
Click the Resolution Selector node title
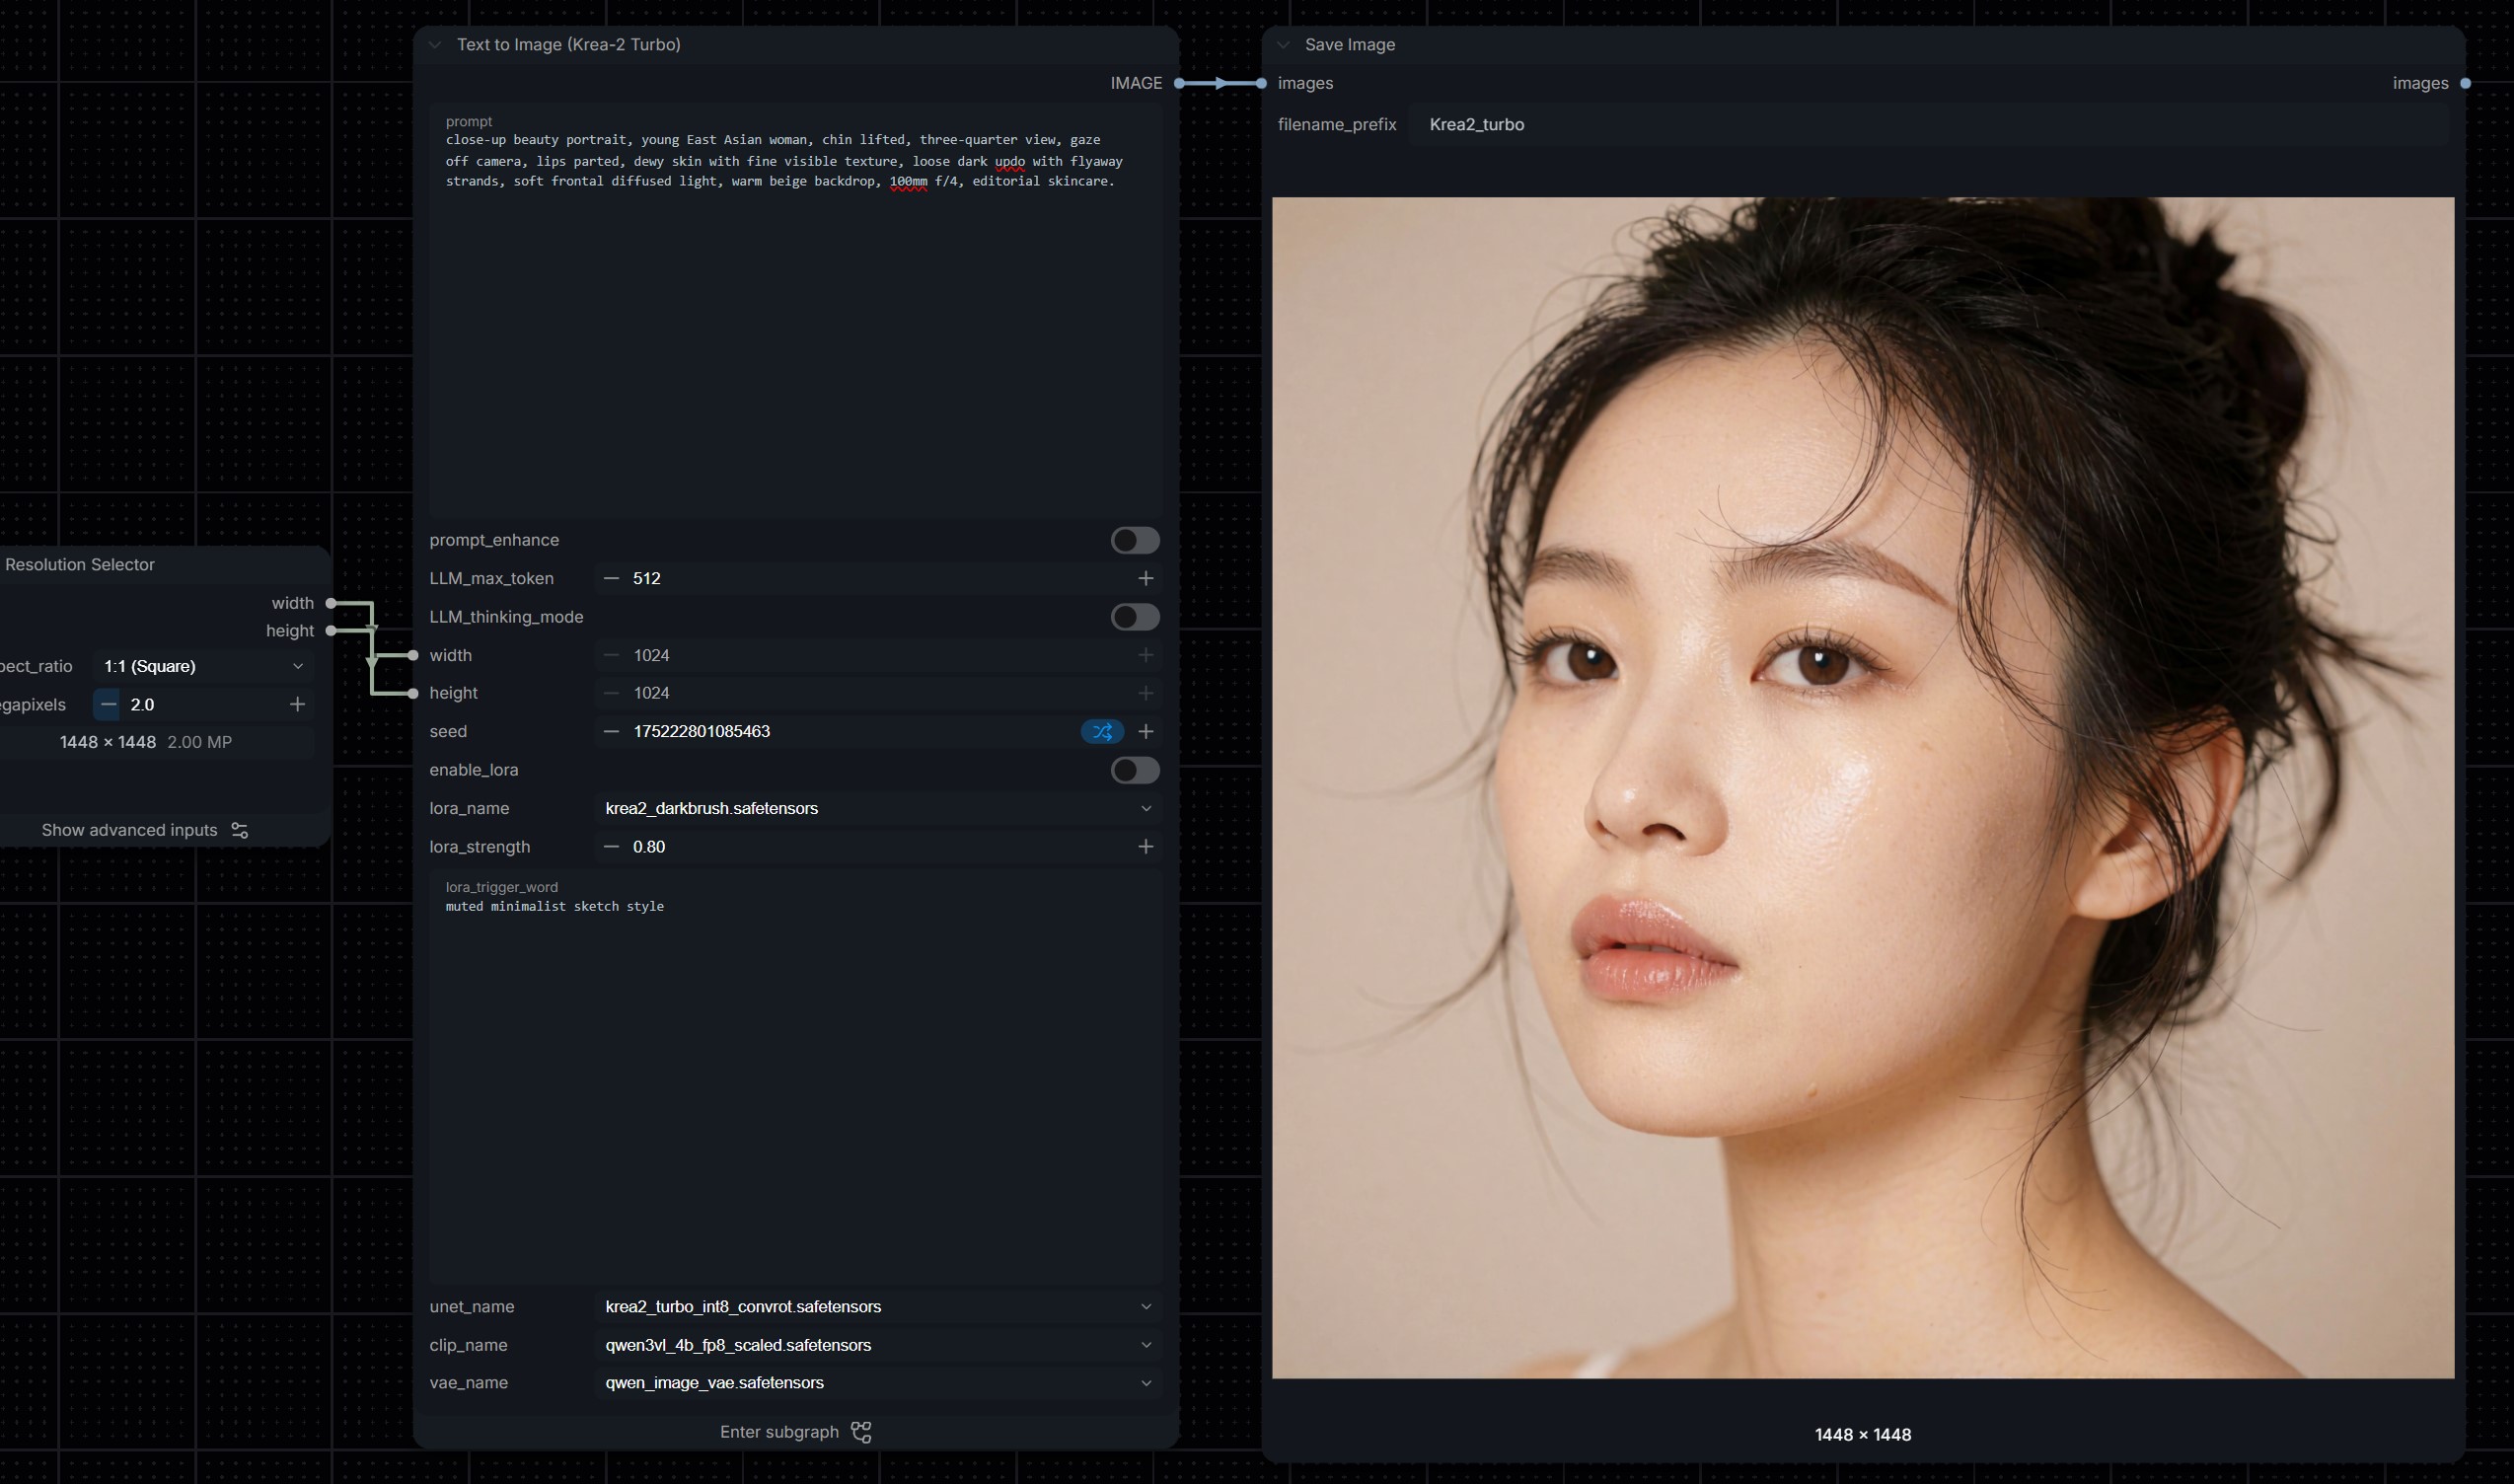pos(80,565)
